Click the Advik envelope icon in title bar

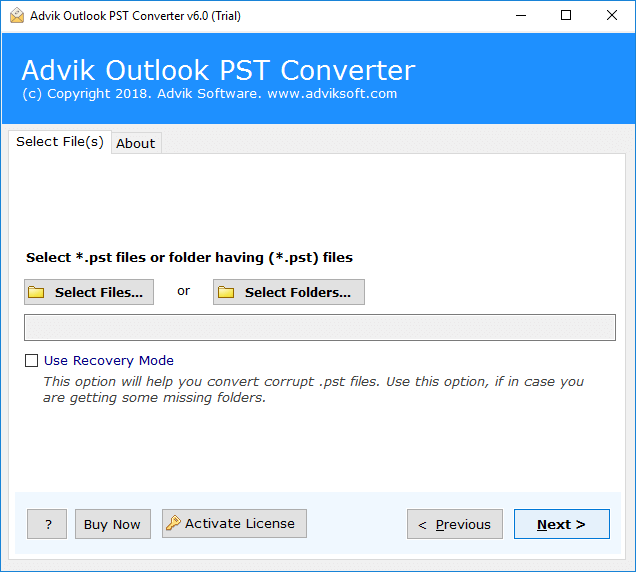(17, 16)
